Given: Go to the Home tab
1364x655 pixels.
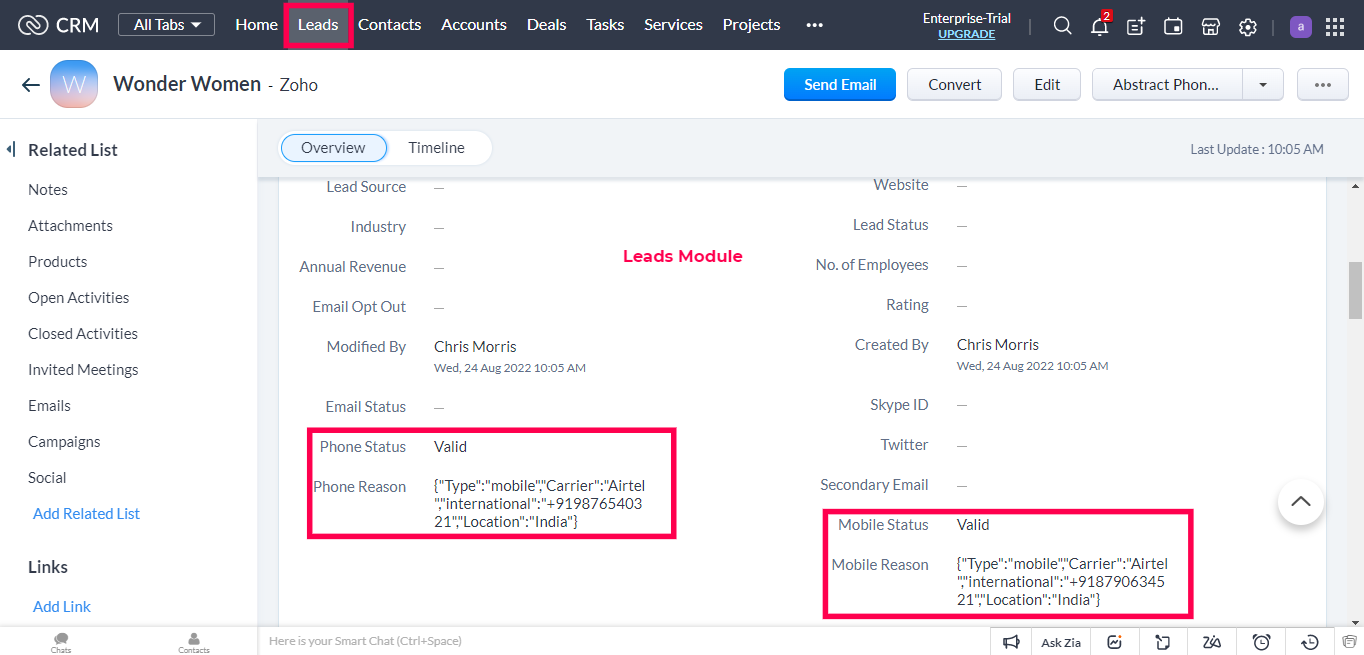Looking at the screenshot, I should (256, 25).
